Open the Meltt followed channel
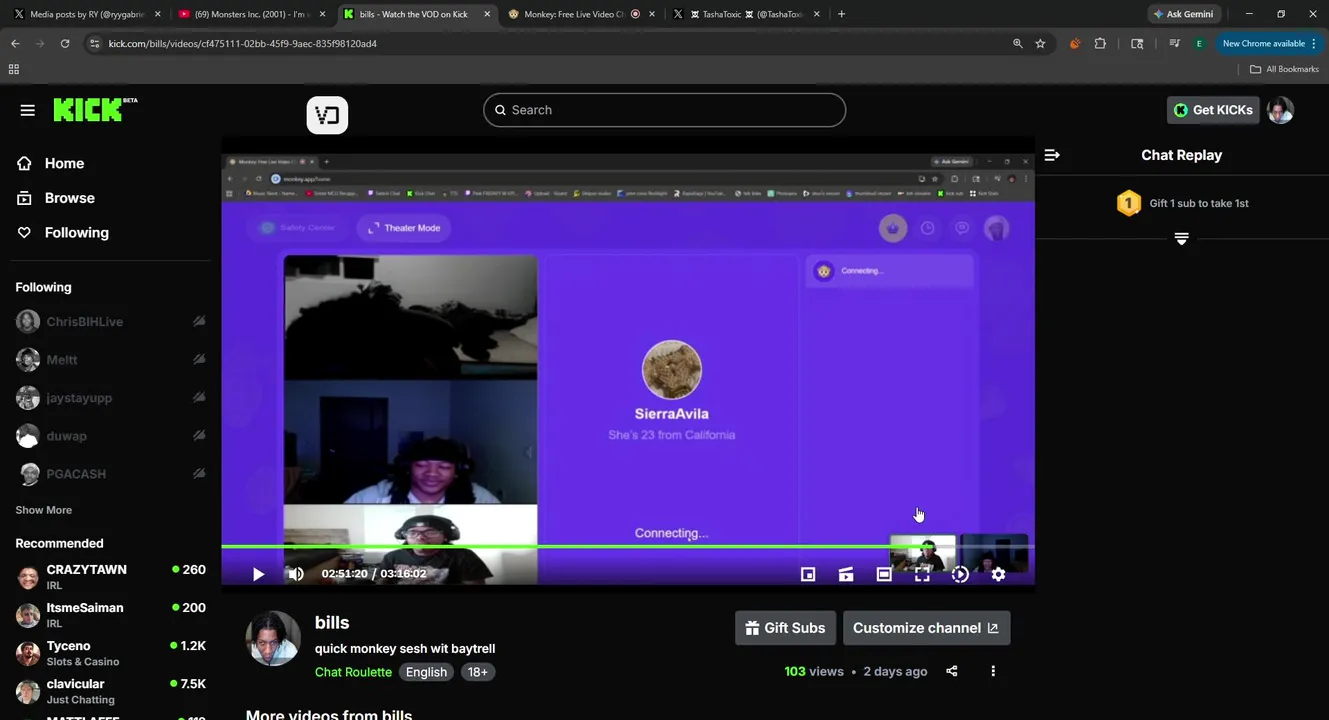Screen dimensions: 1329x720 [x=61, y=360]
